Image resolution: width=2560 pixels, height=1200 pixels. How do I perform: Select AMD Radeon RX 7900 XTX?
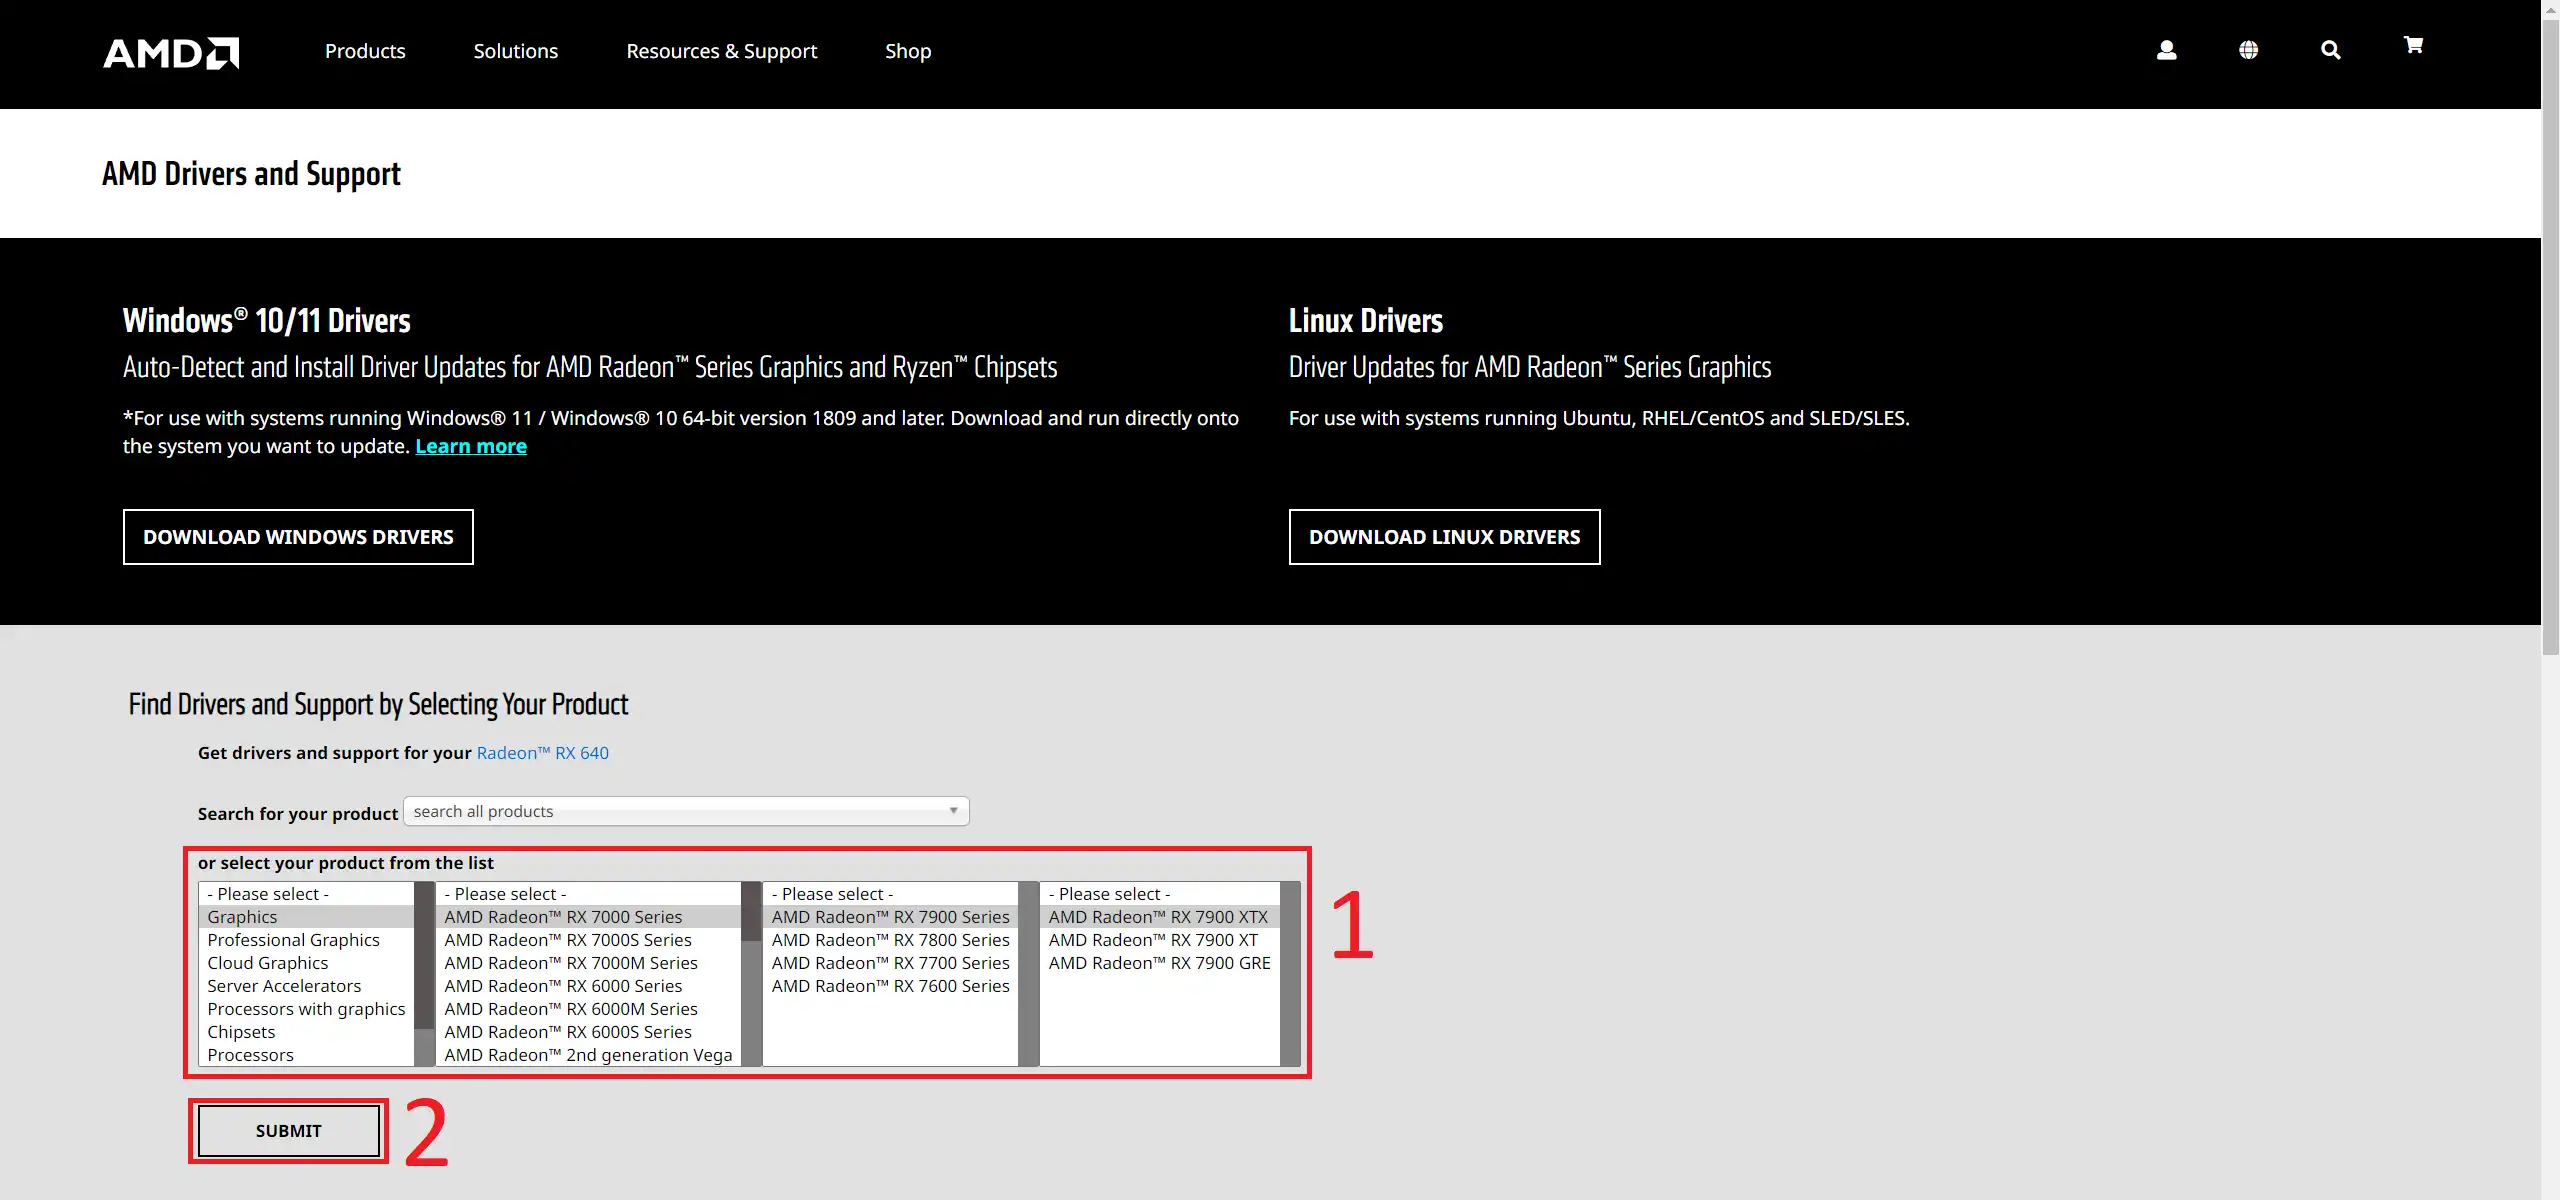click(1160, 917)
